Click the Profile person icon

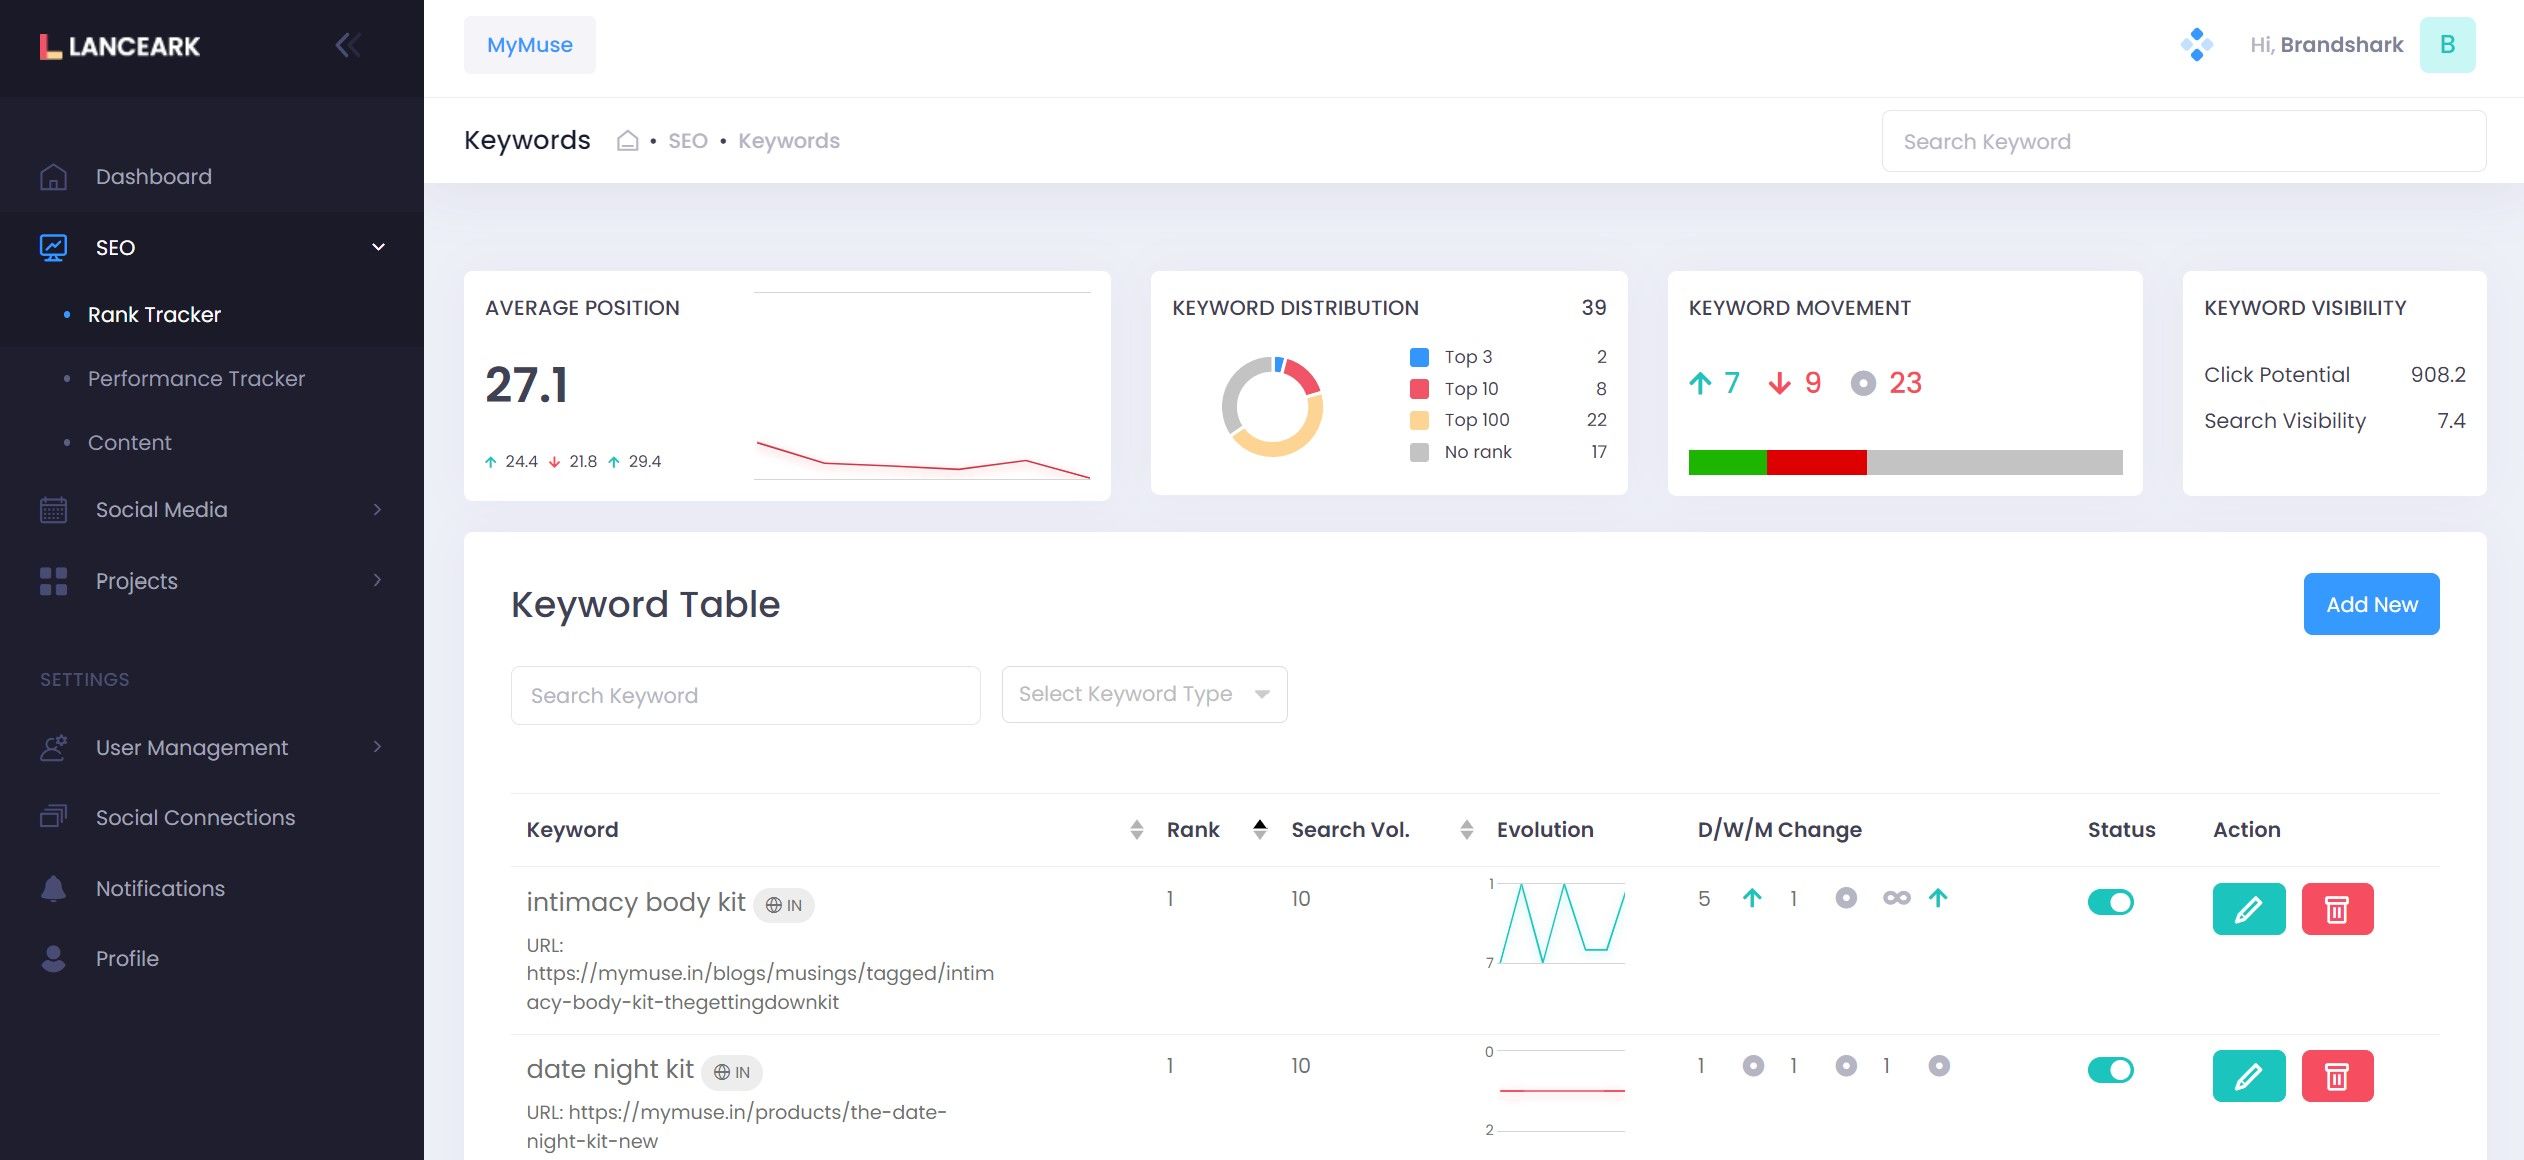click(53, 958)
